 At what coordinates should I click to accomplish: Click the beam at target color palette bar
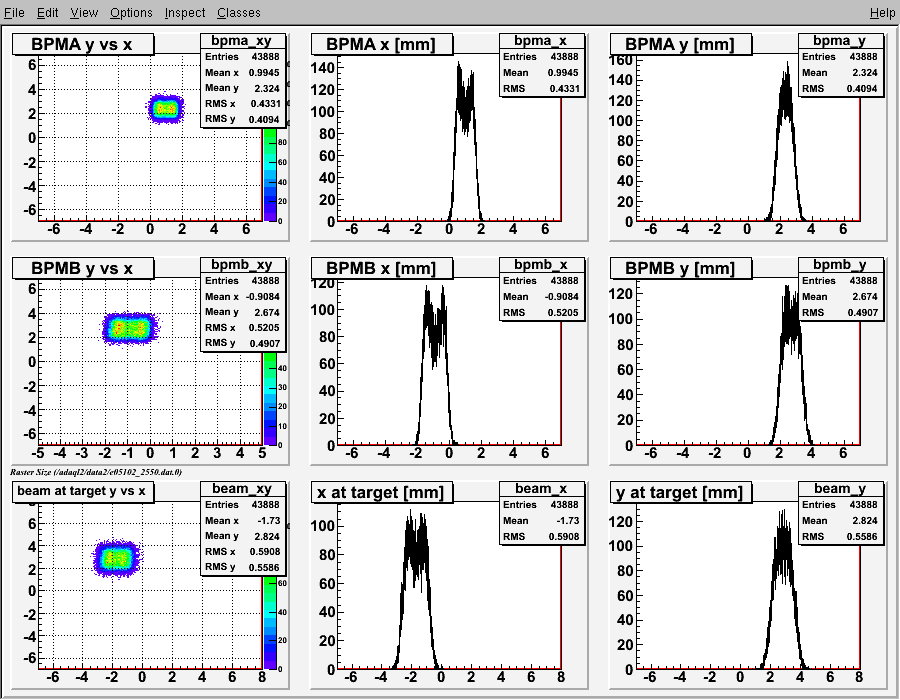270,623
